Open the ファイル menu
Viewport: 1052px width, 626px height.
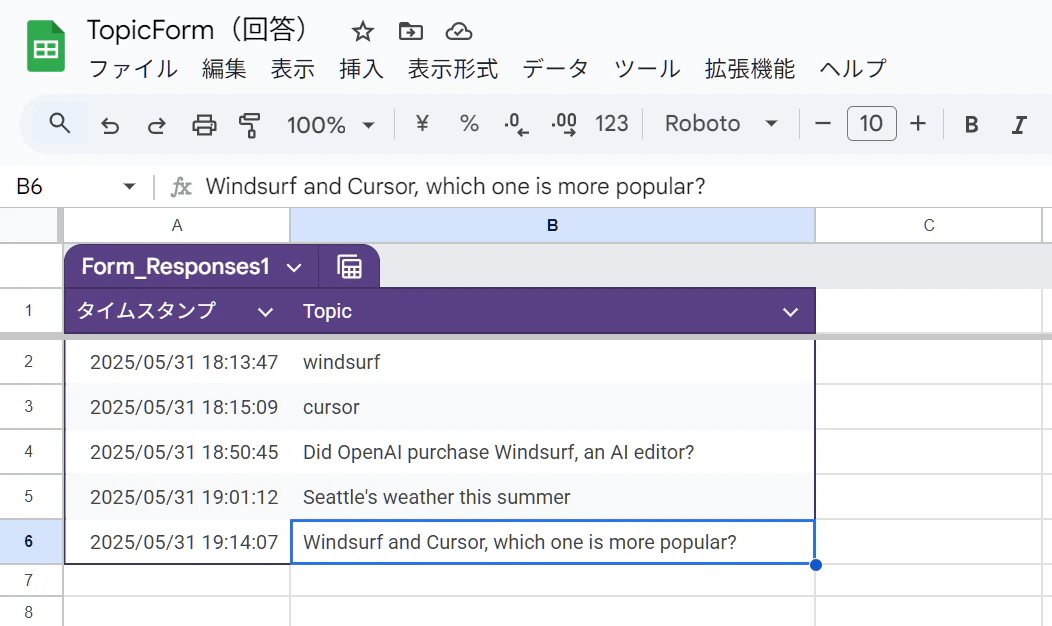[133, 68]
